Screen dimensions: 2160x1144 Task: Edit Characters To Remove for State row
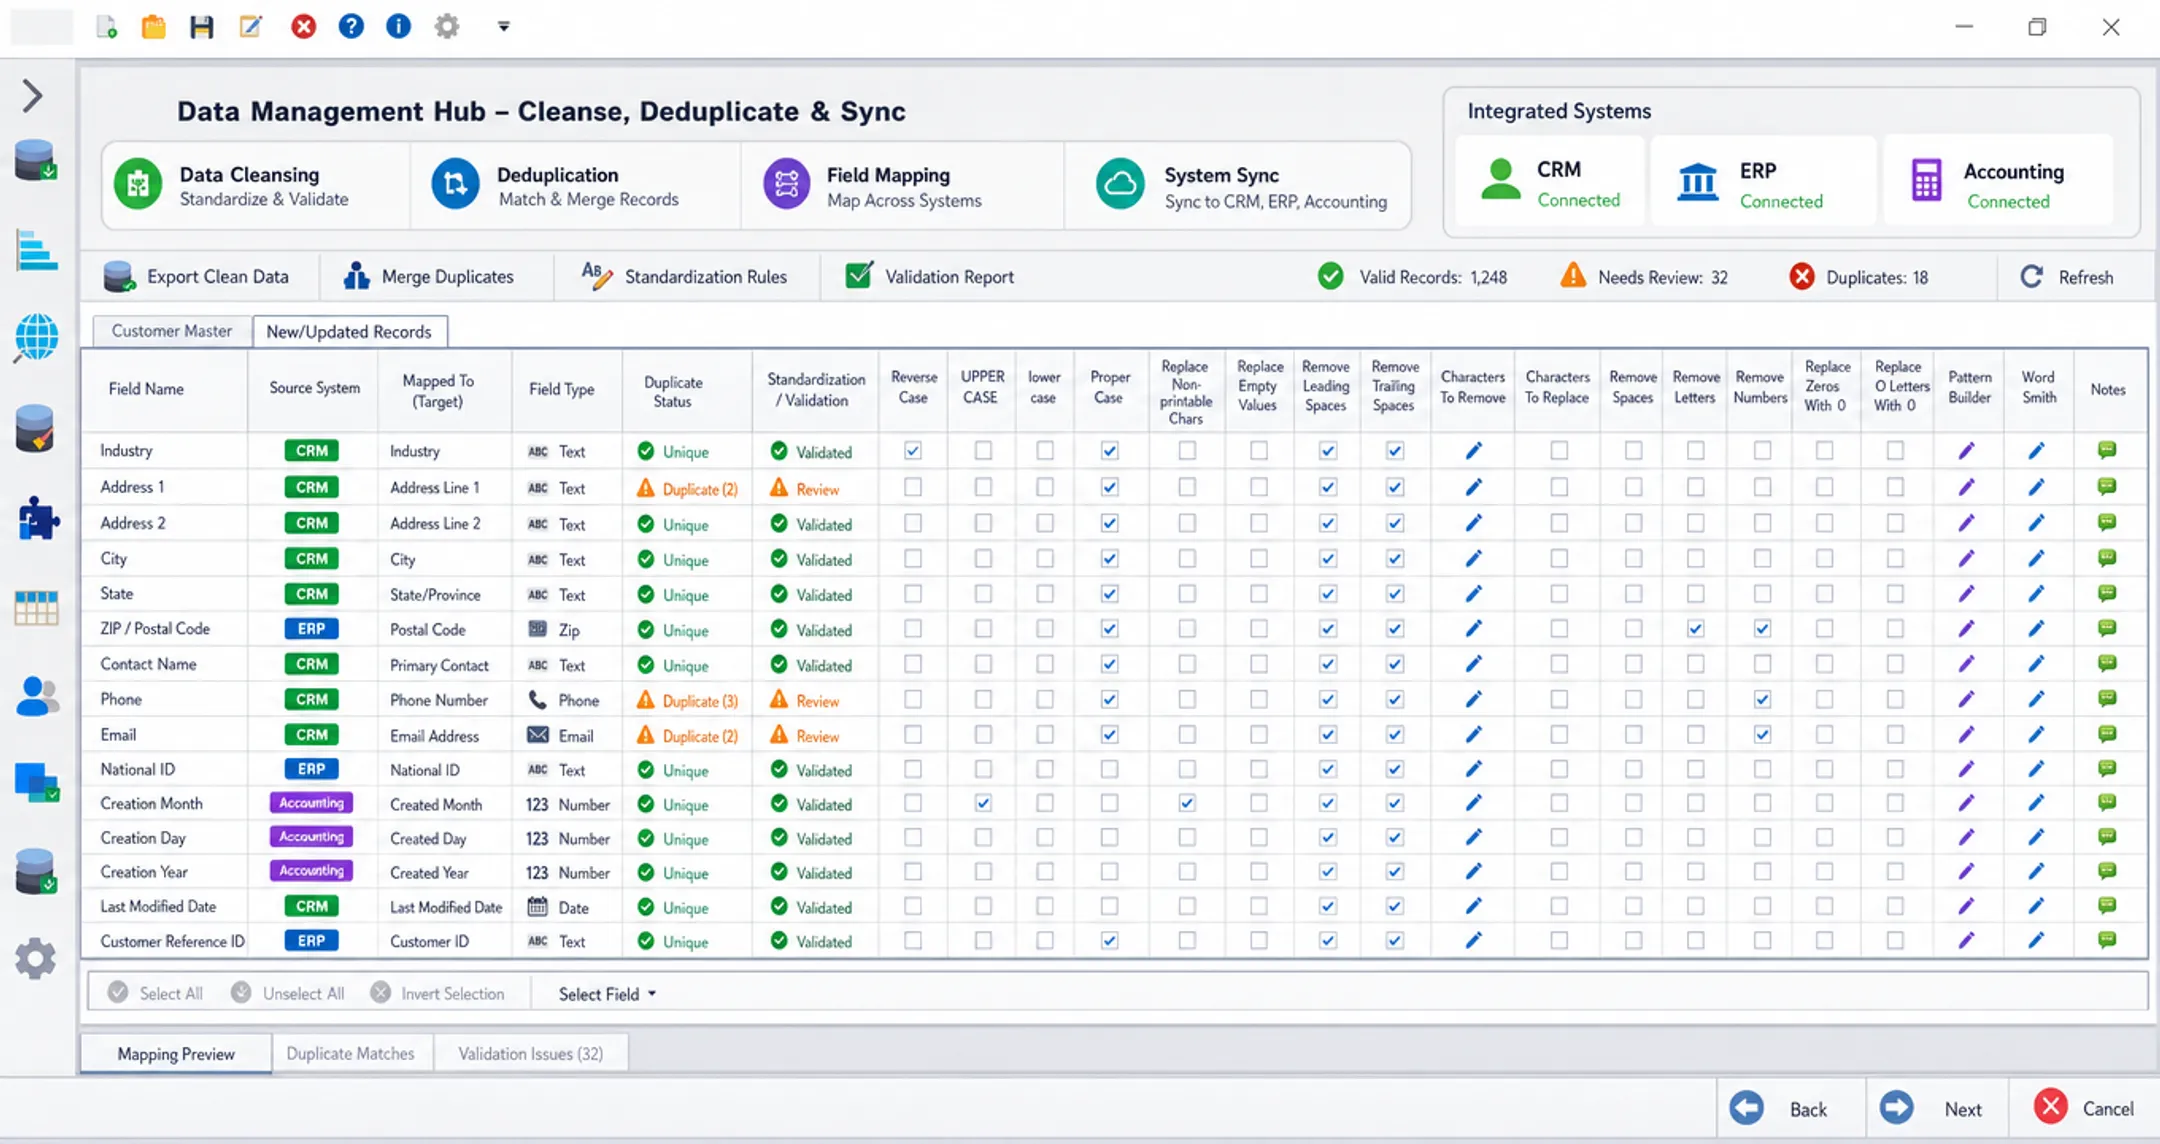1473,594
